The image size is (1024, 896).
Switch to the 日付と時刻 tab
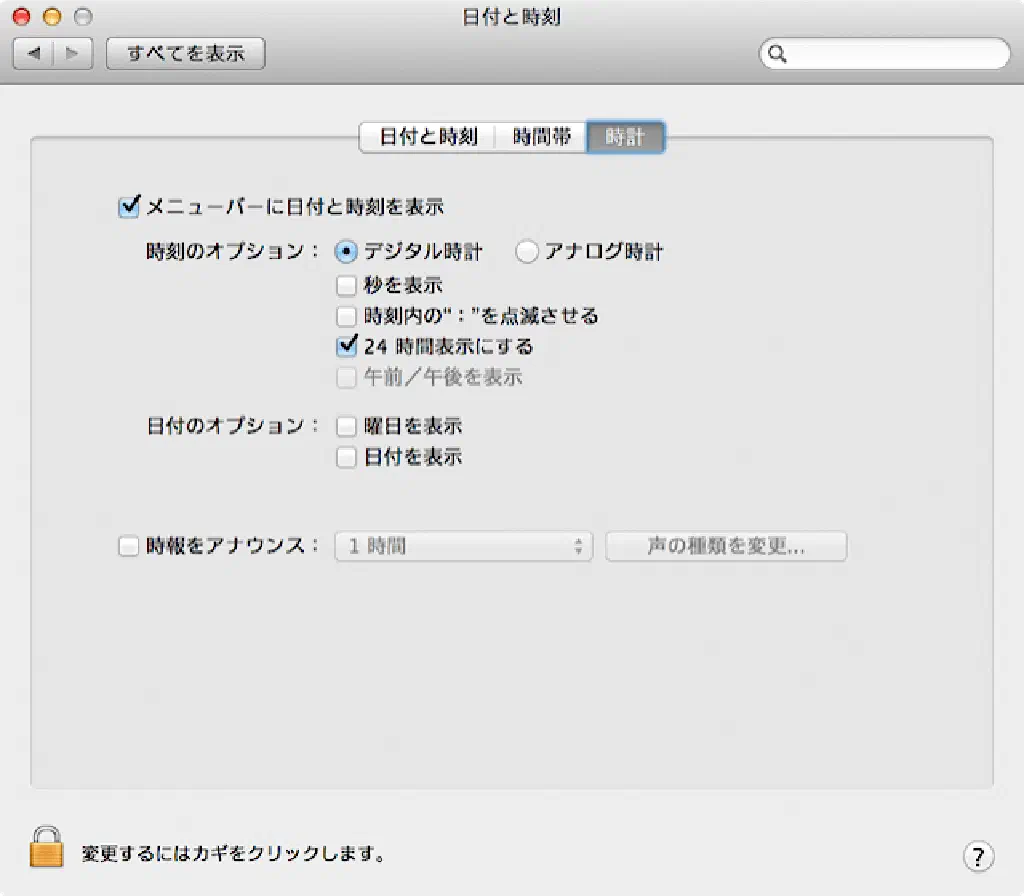tap(428, 137)
